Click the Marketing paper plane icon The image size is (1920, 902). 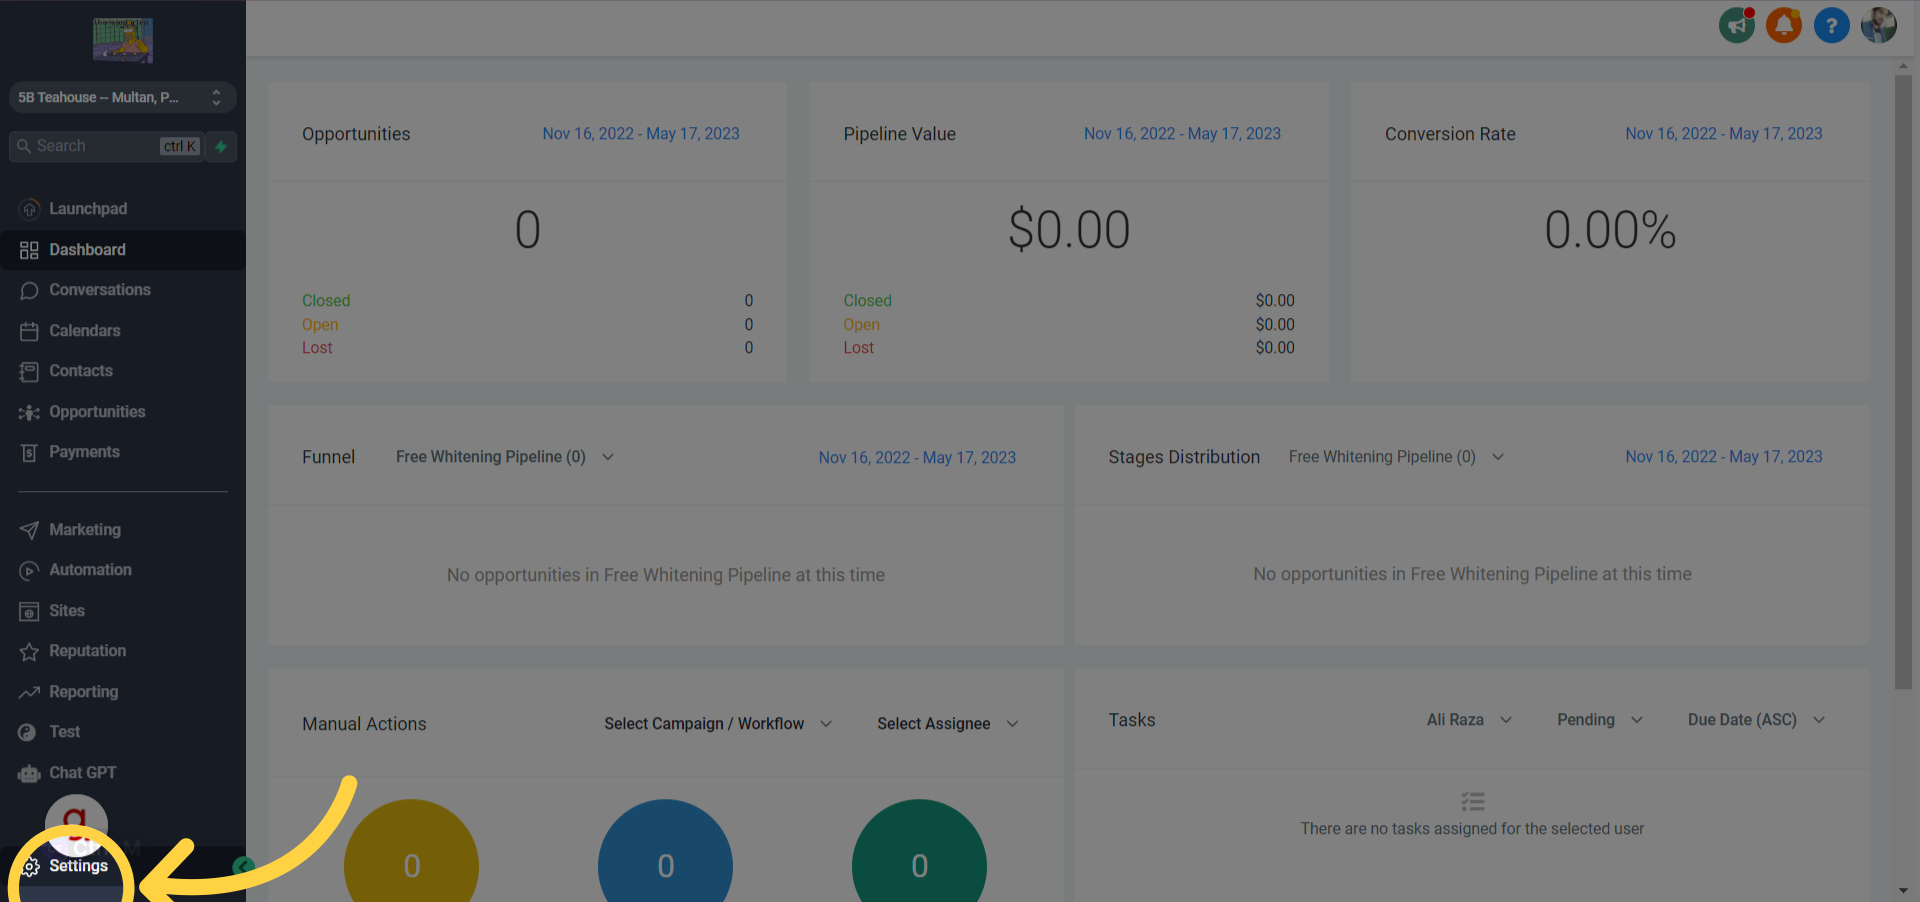coord(29,530)
